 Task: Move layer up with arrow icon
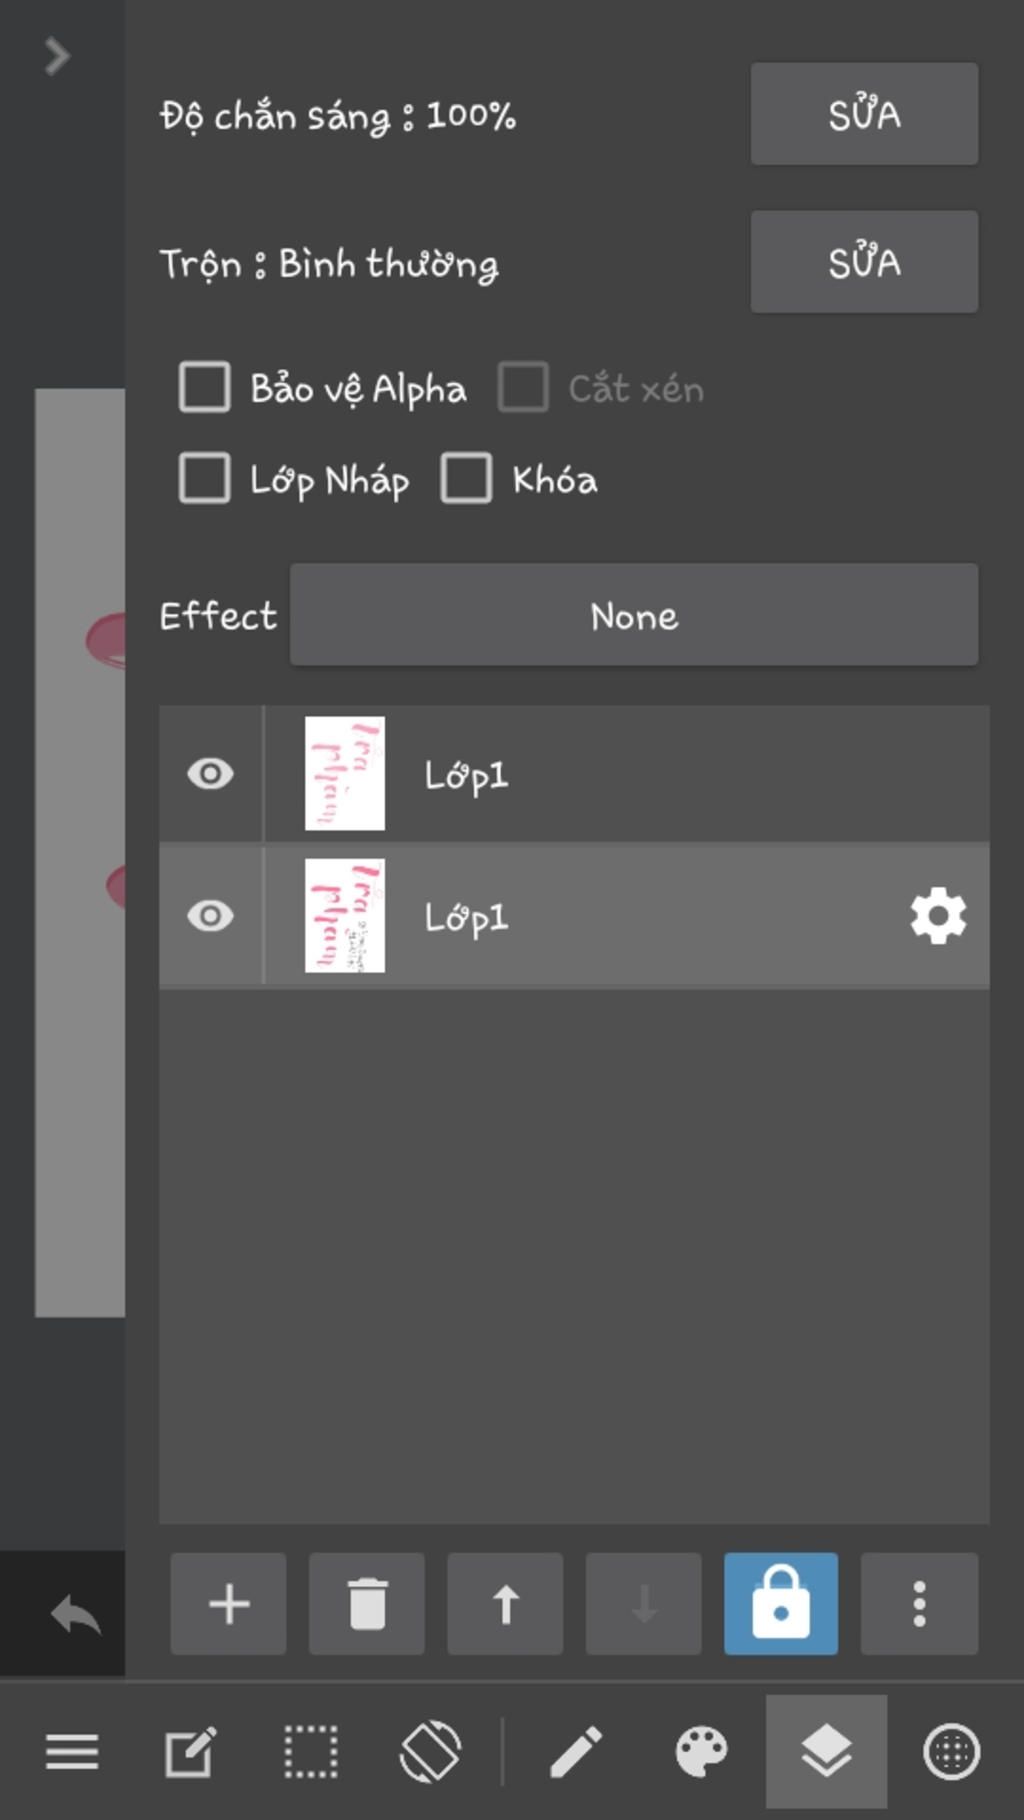pyautogui.click(x=505, y=1603)
